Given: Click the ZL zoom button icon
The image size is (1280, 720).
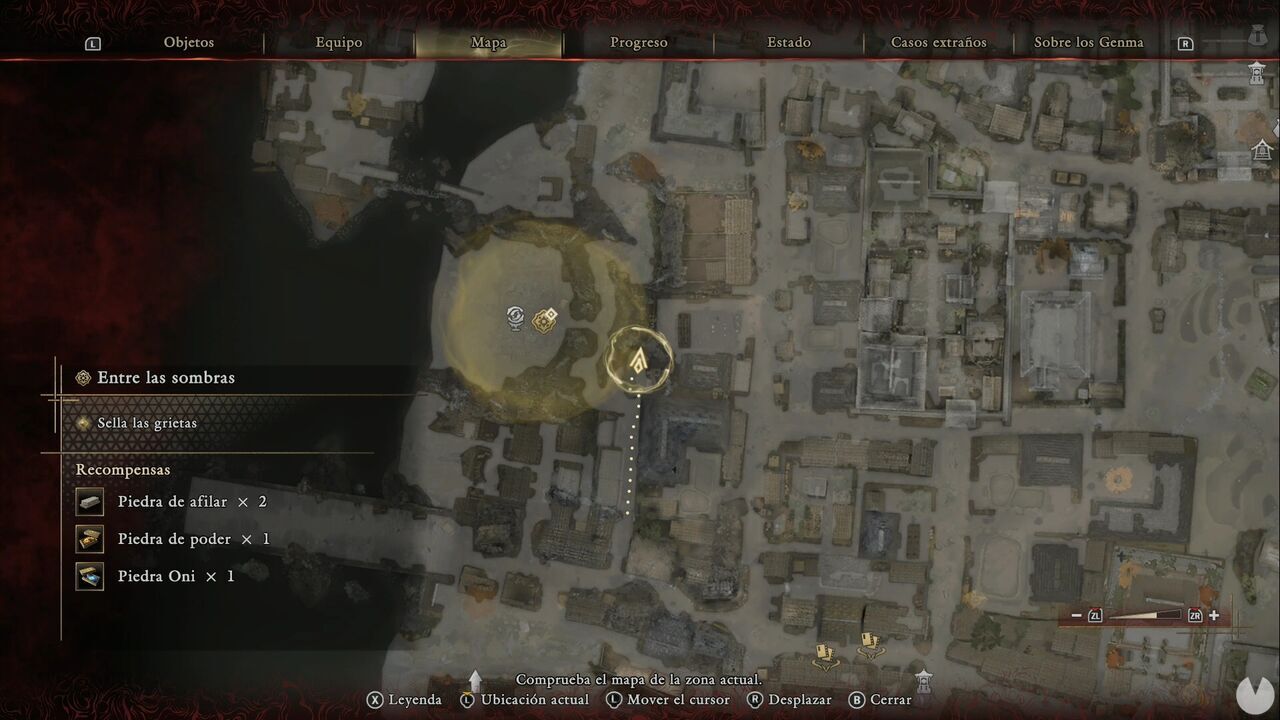Looking at the screenshot, I should (1095, 616).
